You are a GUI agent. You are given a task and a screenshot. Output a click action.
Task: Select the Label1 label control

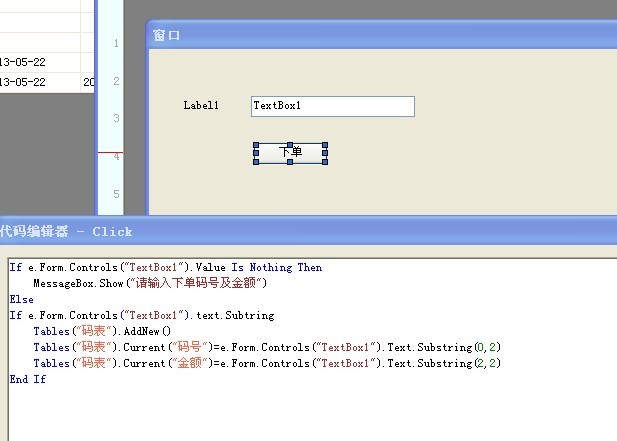pyautogui.click(x=201, y=105)
